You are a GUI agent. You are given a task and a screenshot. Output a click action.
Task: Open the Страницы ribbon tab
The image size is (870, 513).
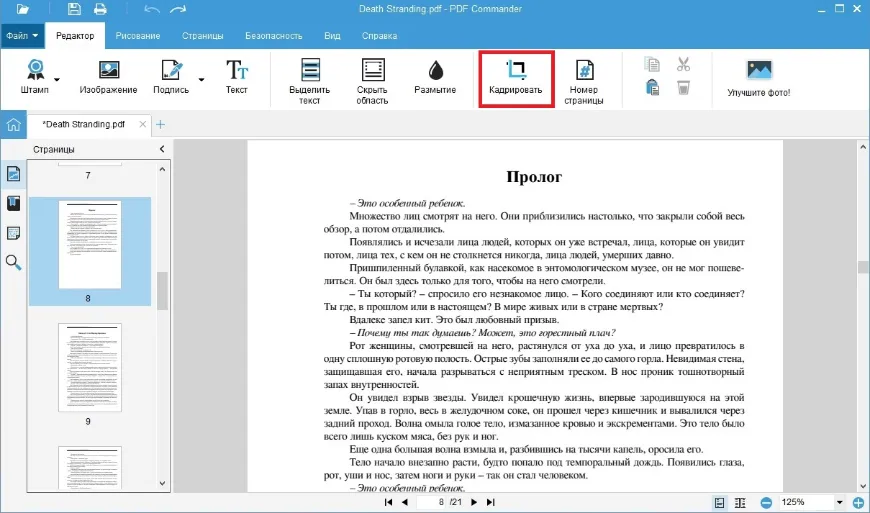click(x=203, y=35)
